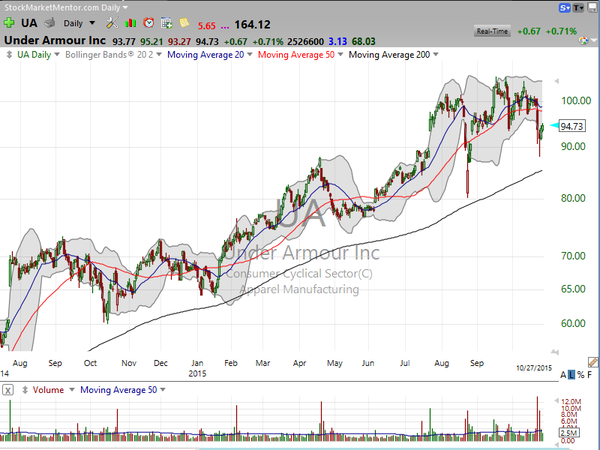The image size is (600, 450).
Task: Click the up-down arrows icon before UA Daily
Action: tap(9, 55)
